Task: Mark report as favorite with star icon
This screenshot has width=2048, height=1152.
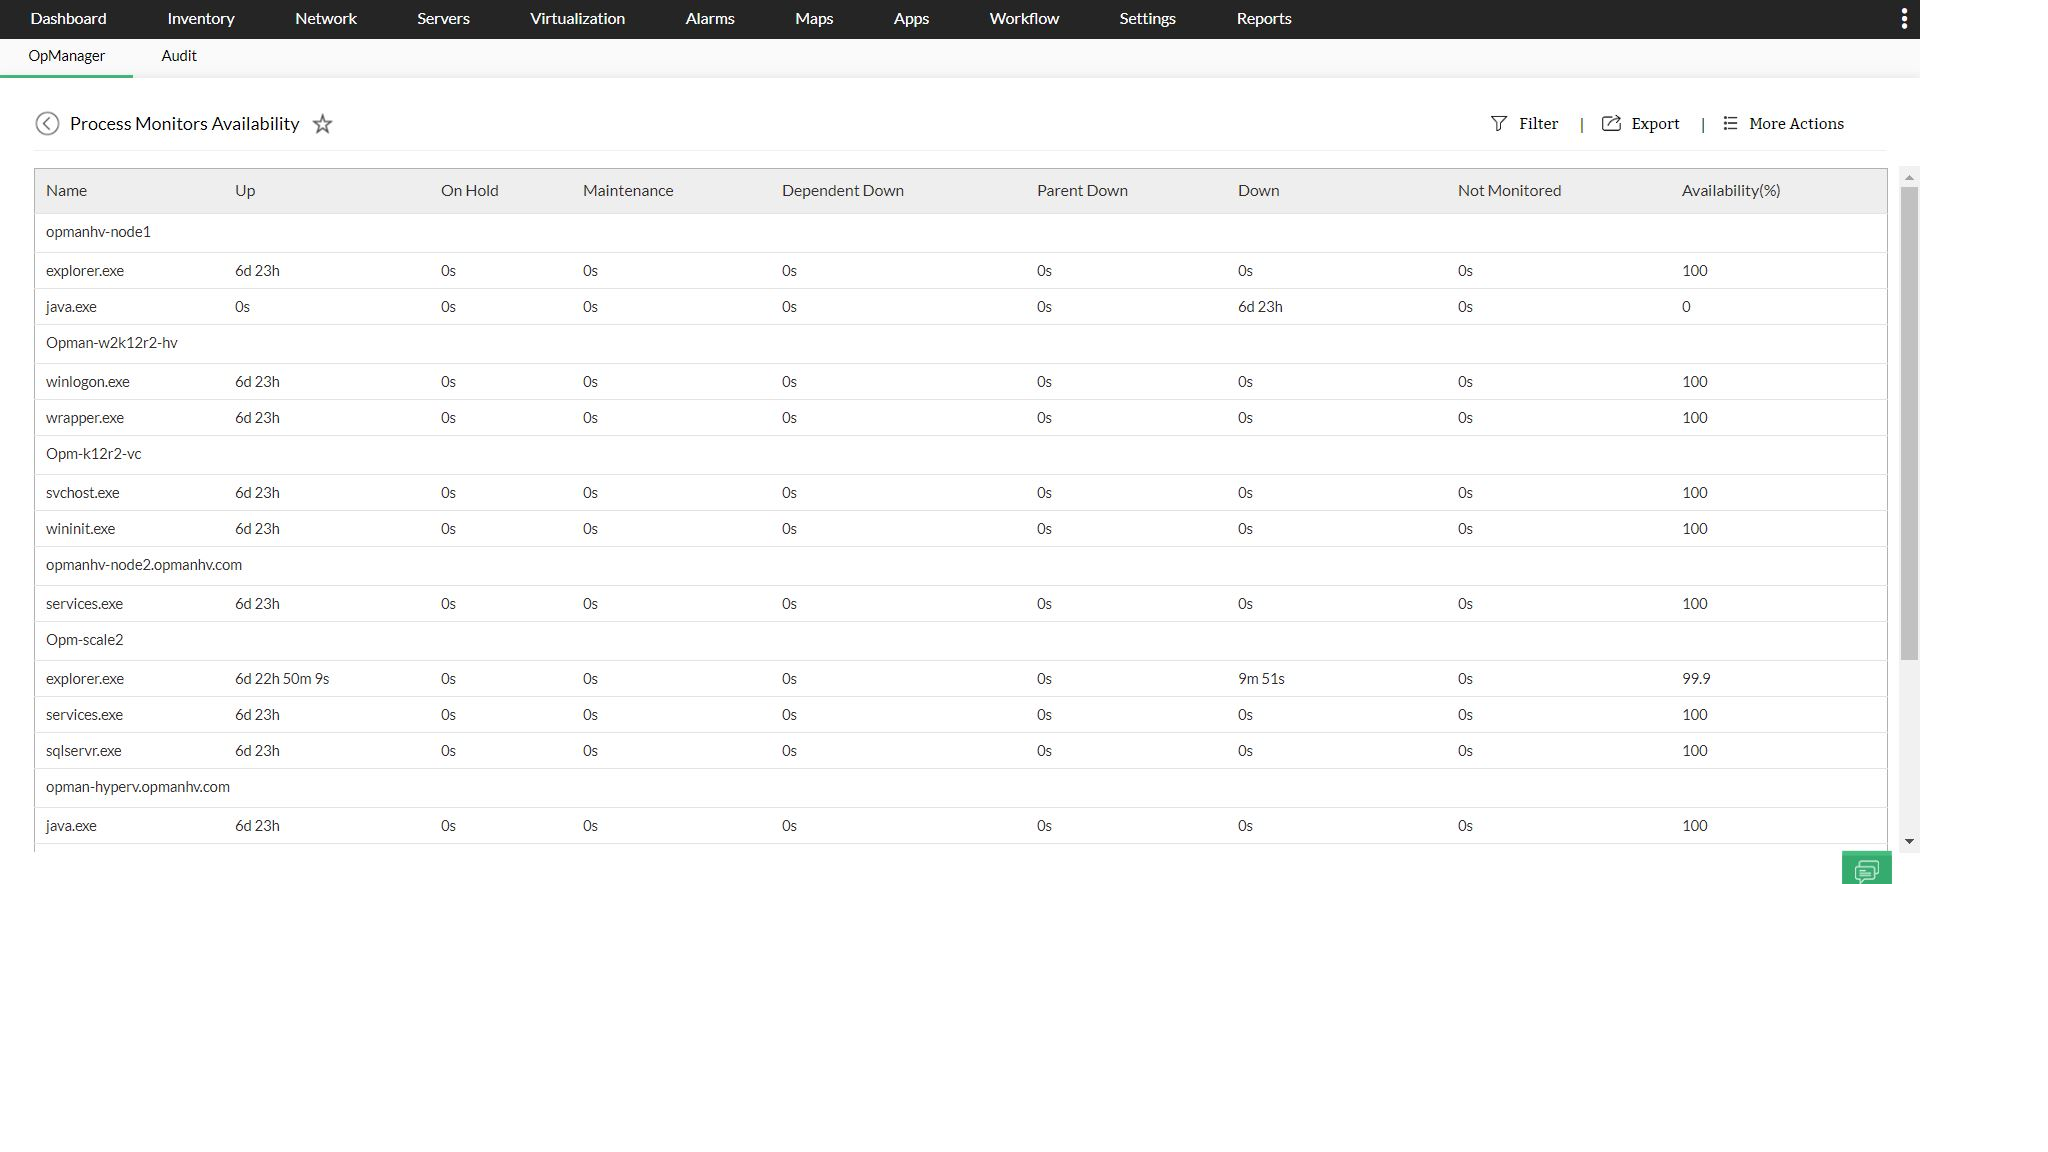Action: point(322,124)
